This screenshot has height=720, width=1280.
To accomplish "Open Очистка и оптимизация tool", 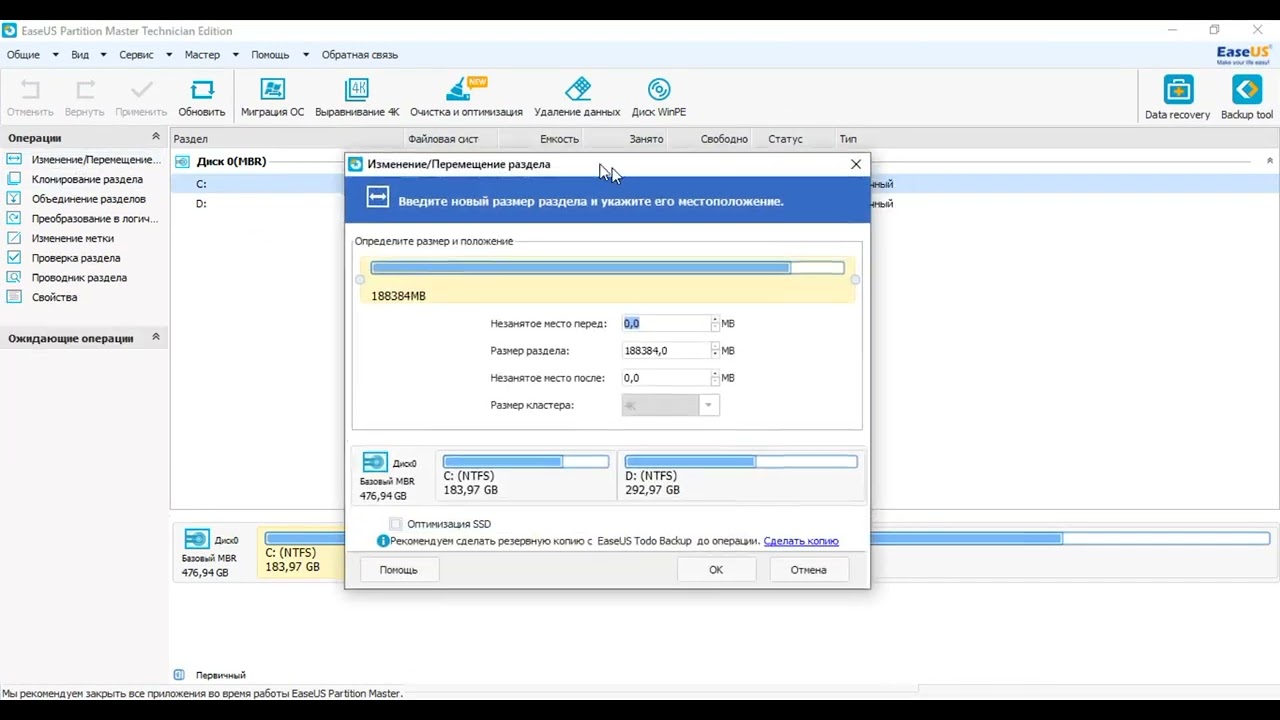I will (x=466, y=98).
